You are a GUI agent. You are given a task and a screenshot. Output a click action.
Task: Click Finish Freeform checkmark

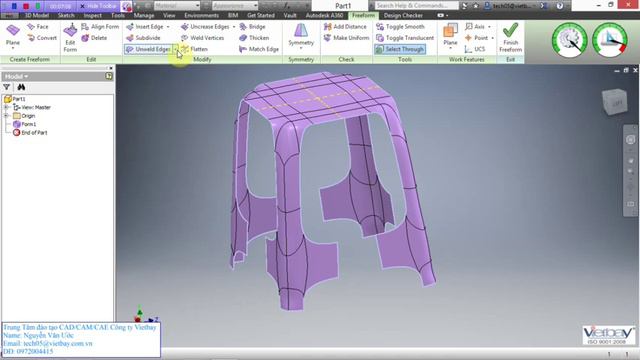click(x=510, y=38)
